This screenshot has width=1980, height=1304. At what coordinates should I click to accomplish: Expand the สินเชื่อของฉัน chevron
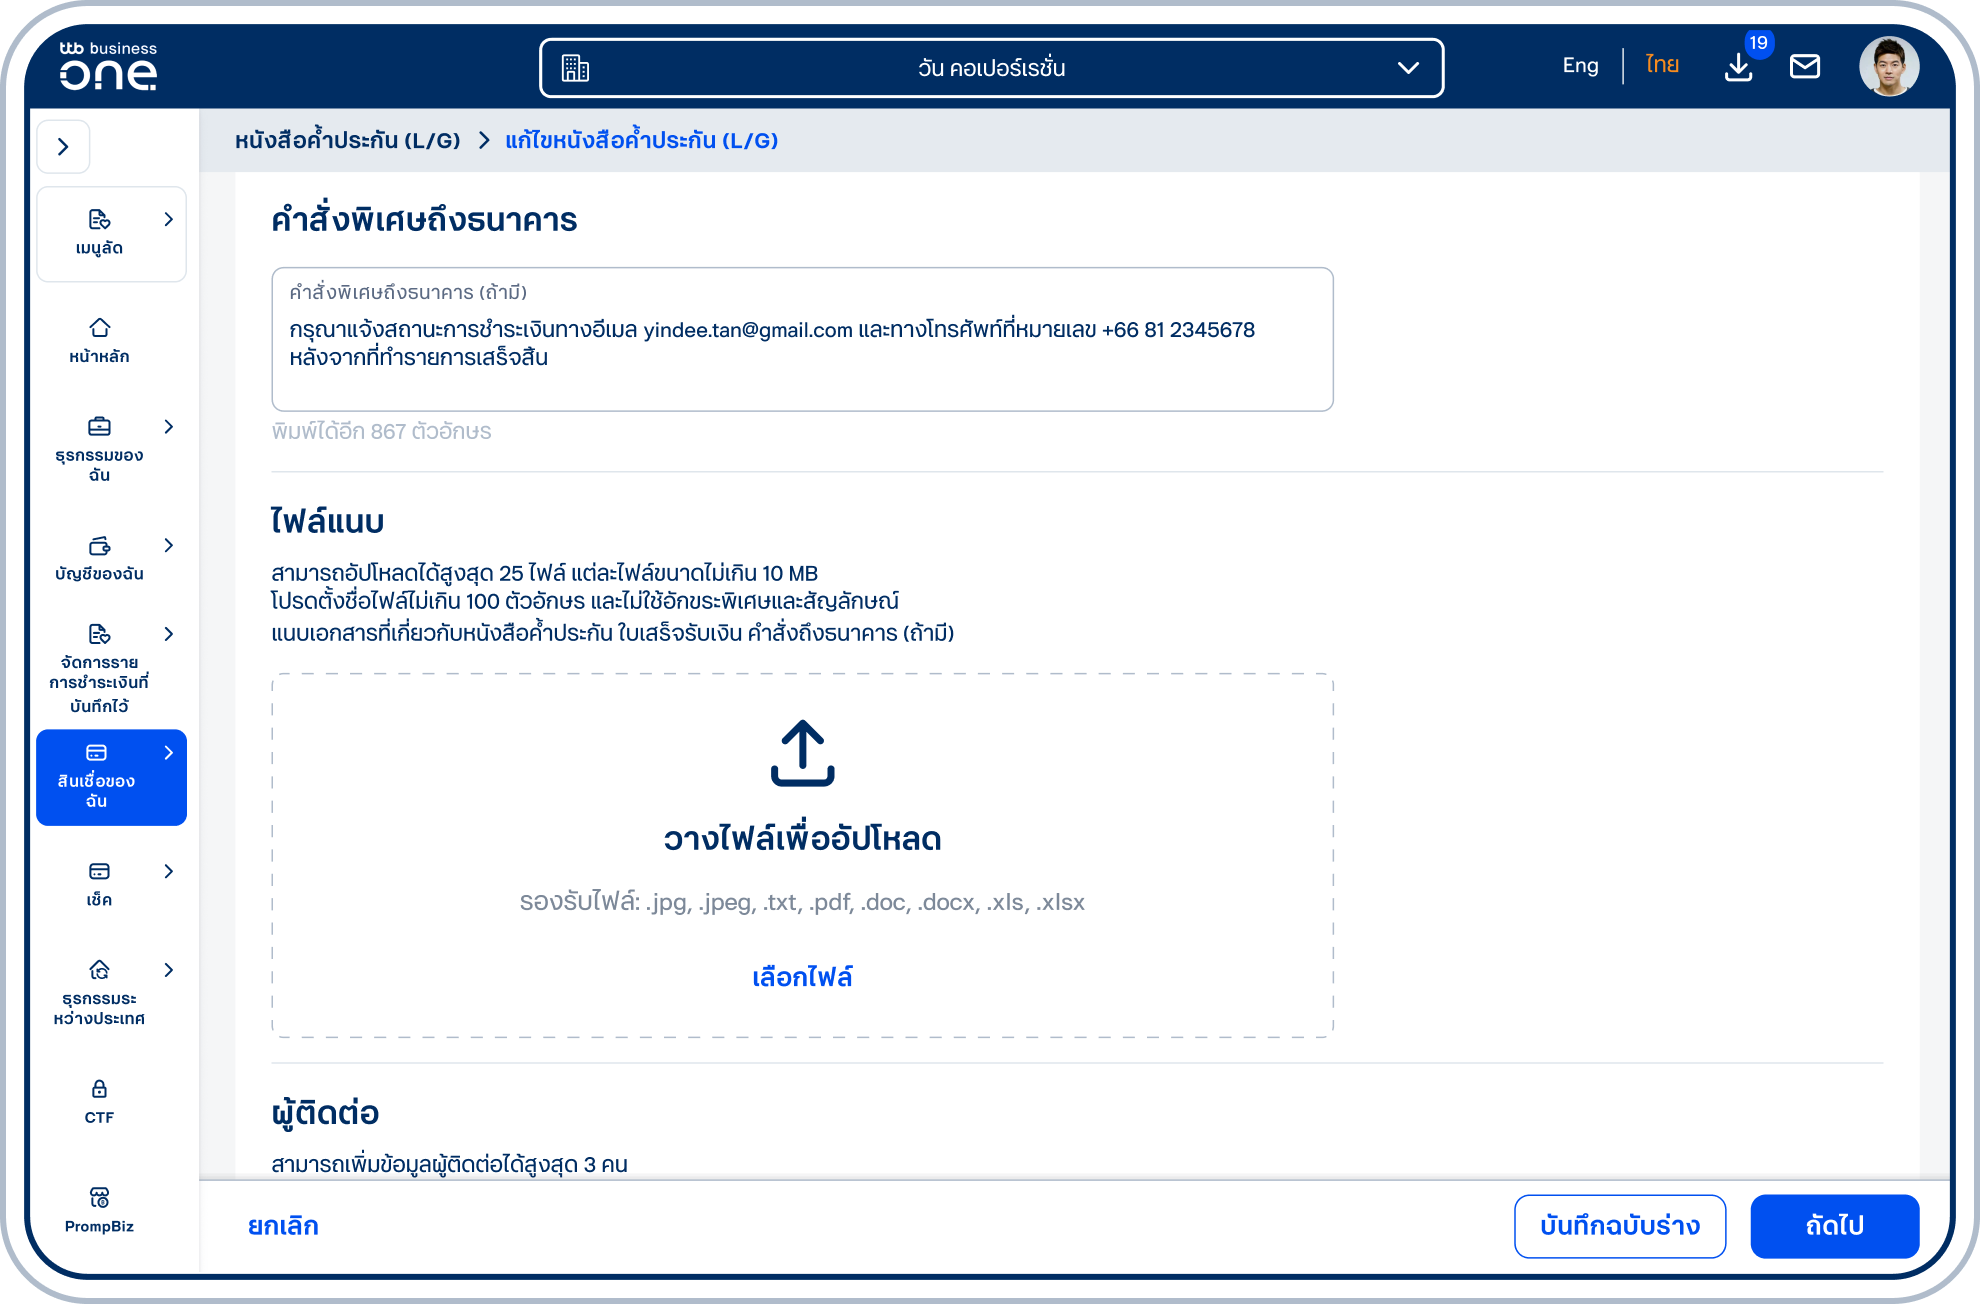(x=169, y=752)
